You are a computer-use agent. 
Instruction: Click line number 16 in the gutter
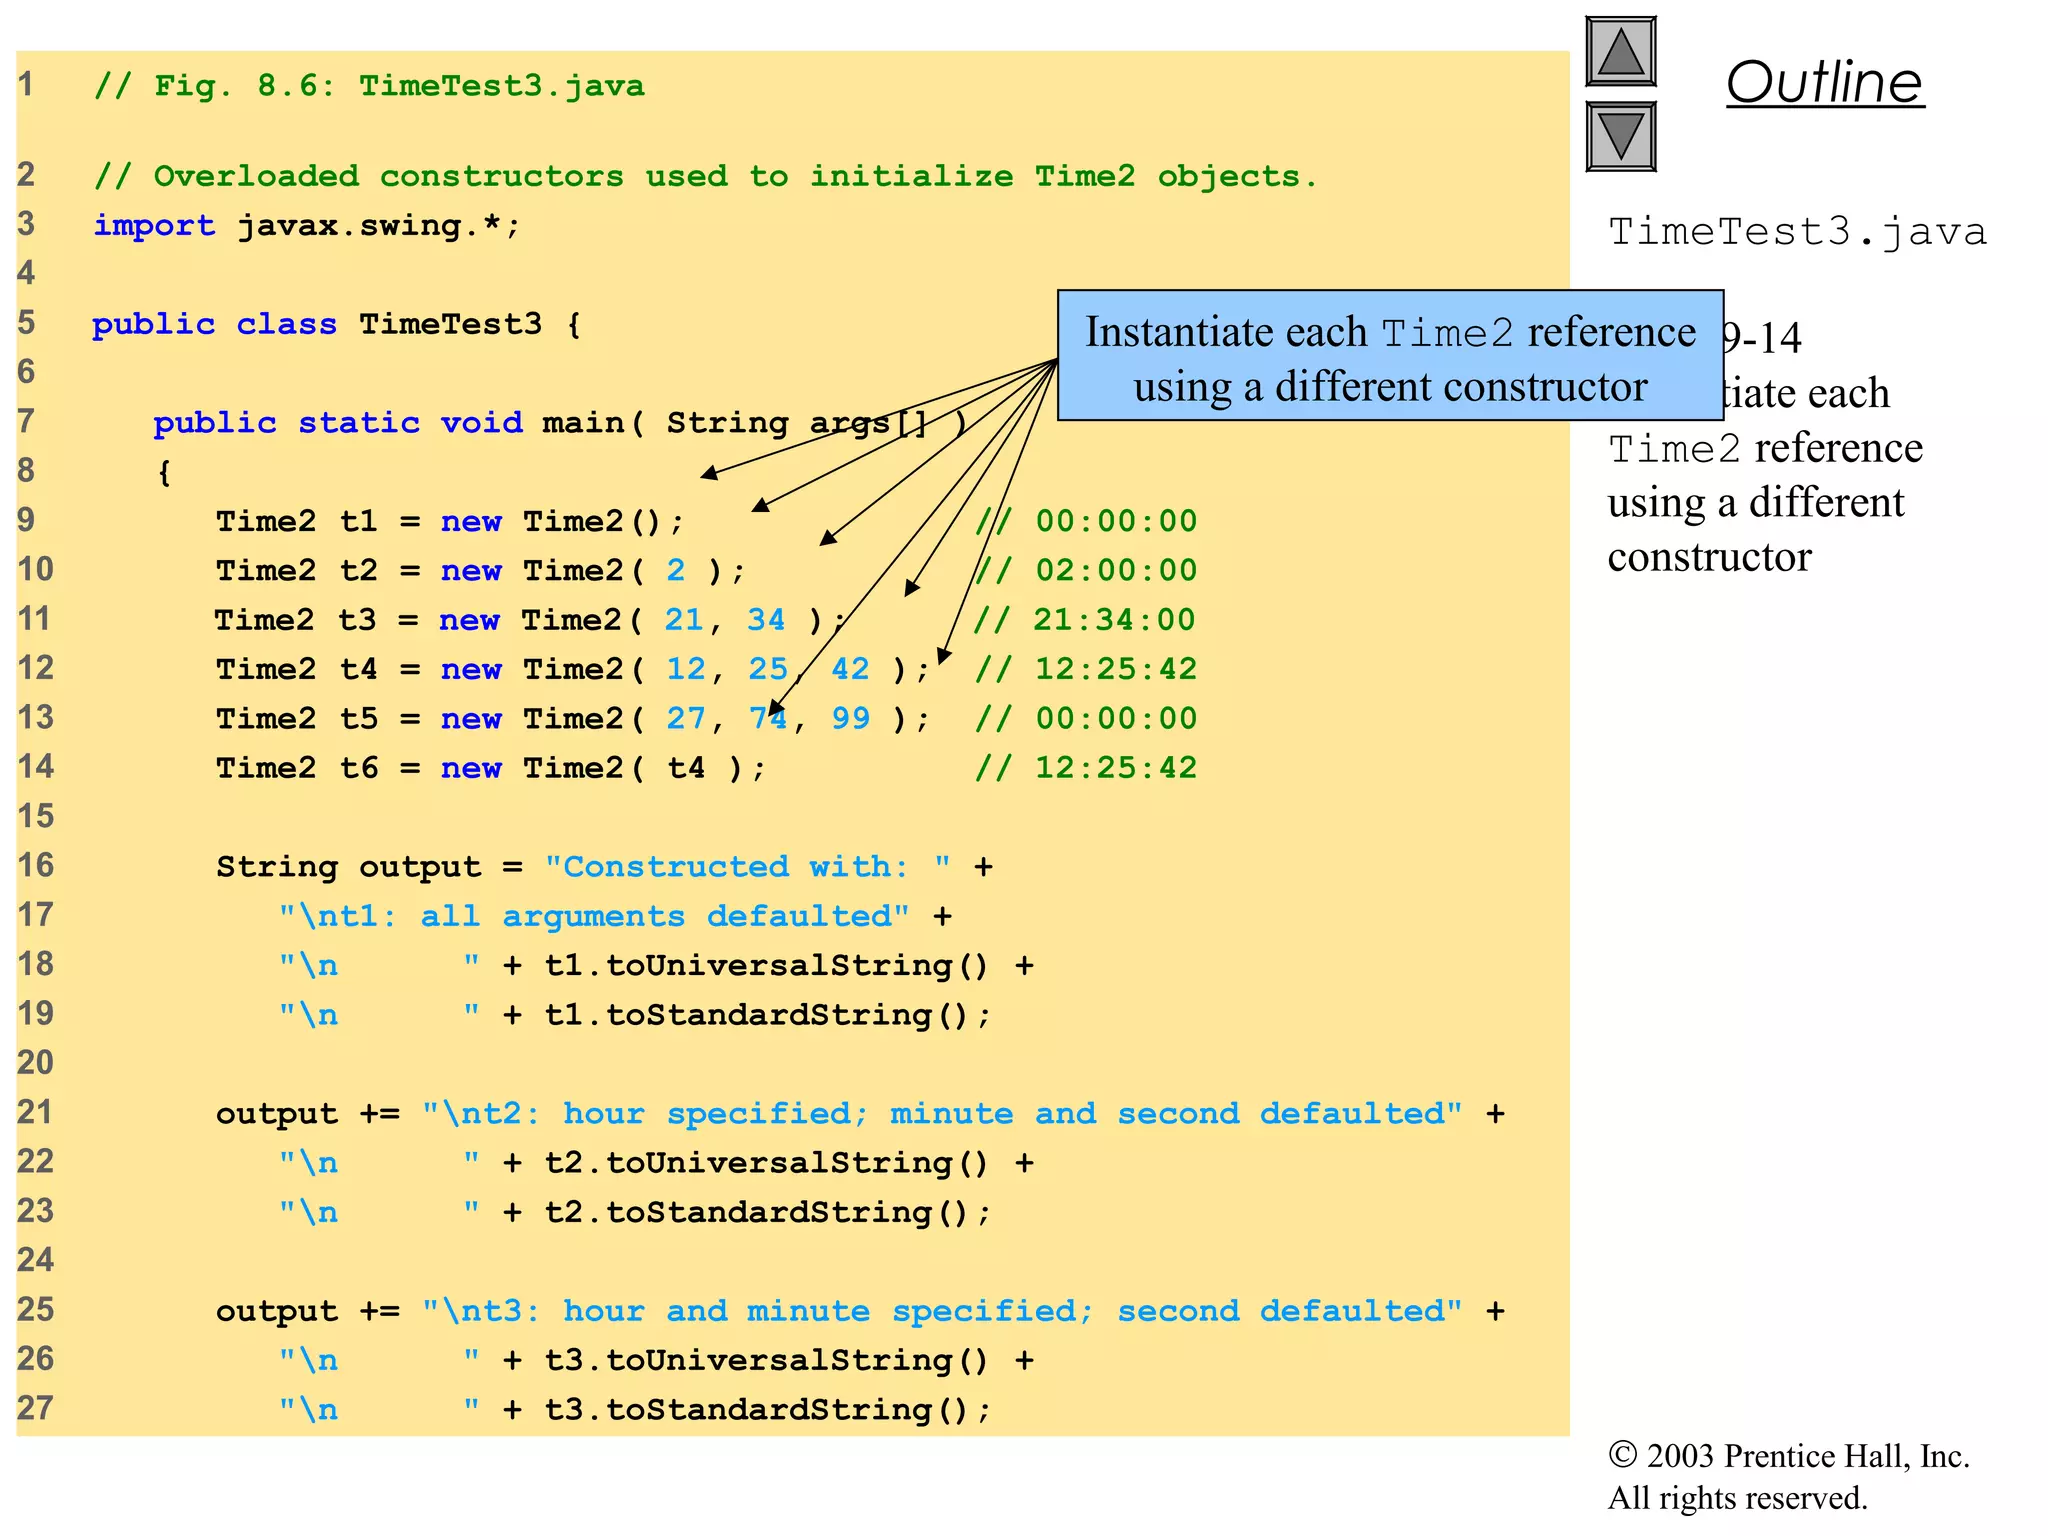pyautogui.click(x=36, y=865)
